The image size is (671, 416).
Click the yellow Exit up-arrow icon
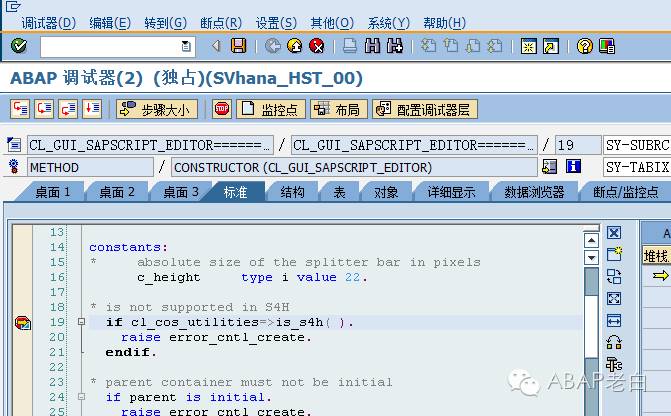tap(295, 46)
